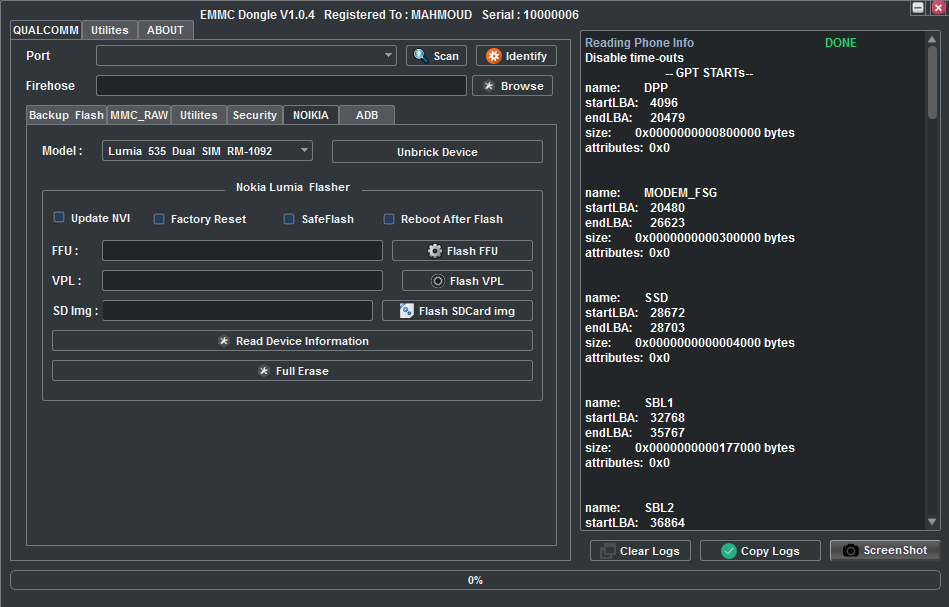This screenshot has height=607, width=949.
Task: Switch to the QUALCOMM tab
Action: pyautogui.click(x=46, y=30)
